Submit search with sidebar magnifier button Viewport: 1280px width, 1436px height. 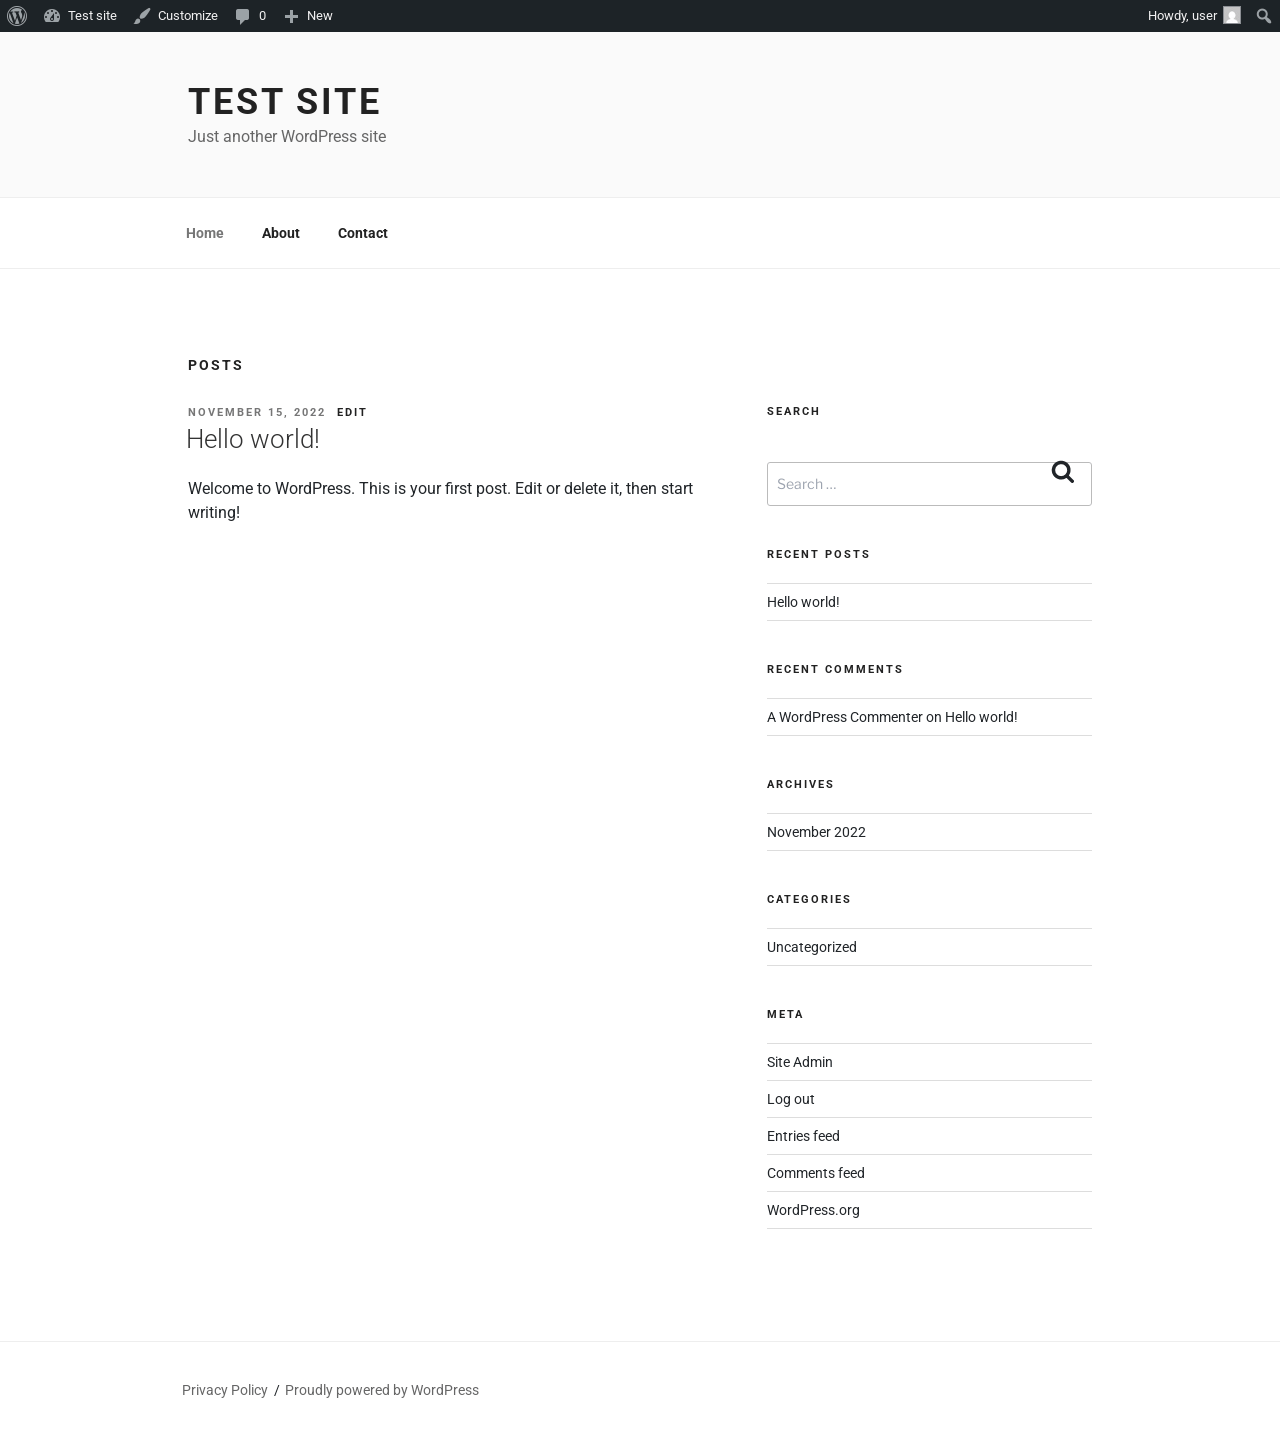pyautogui.click(x=1062, y=472)
